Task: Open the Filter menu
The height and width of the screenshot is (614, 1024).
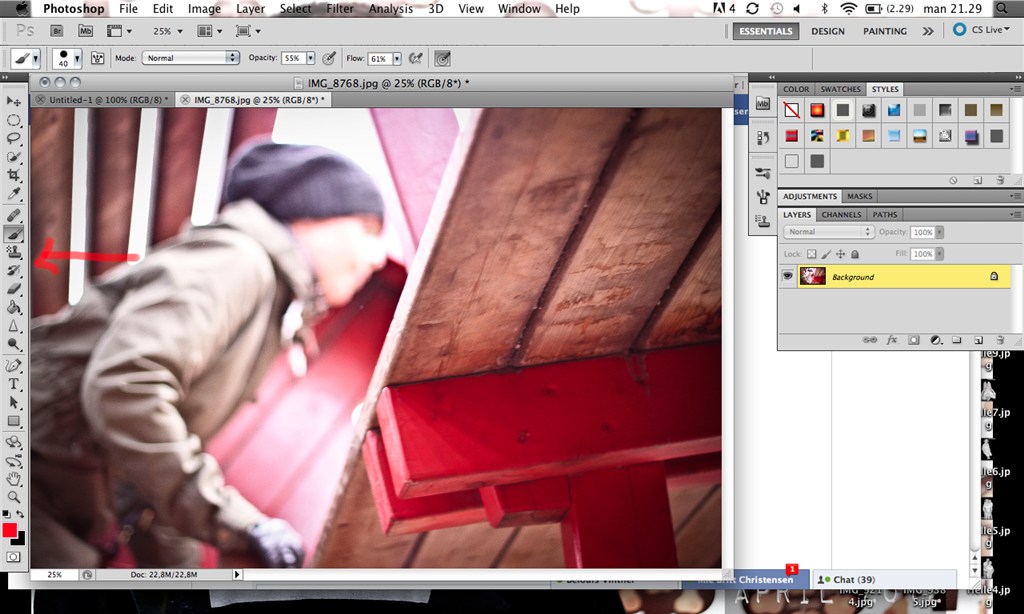Action: pyautogui.click(x=340, y=8)
